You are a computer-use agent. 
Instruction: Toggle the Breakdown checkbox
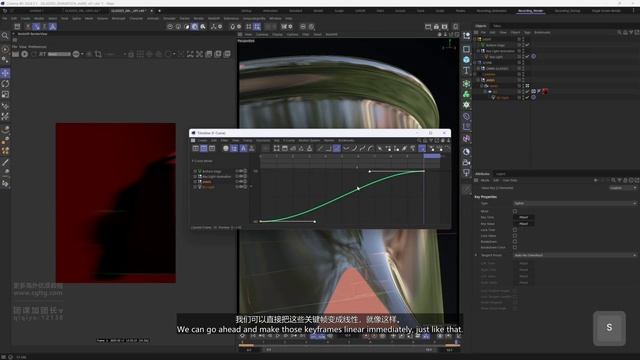tap(515, 242)
